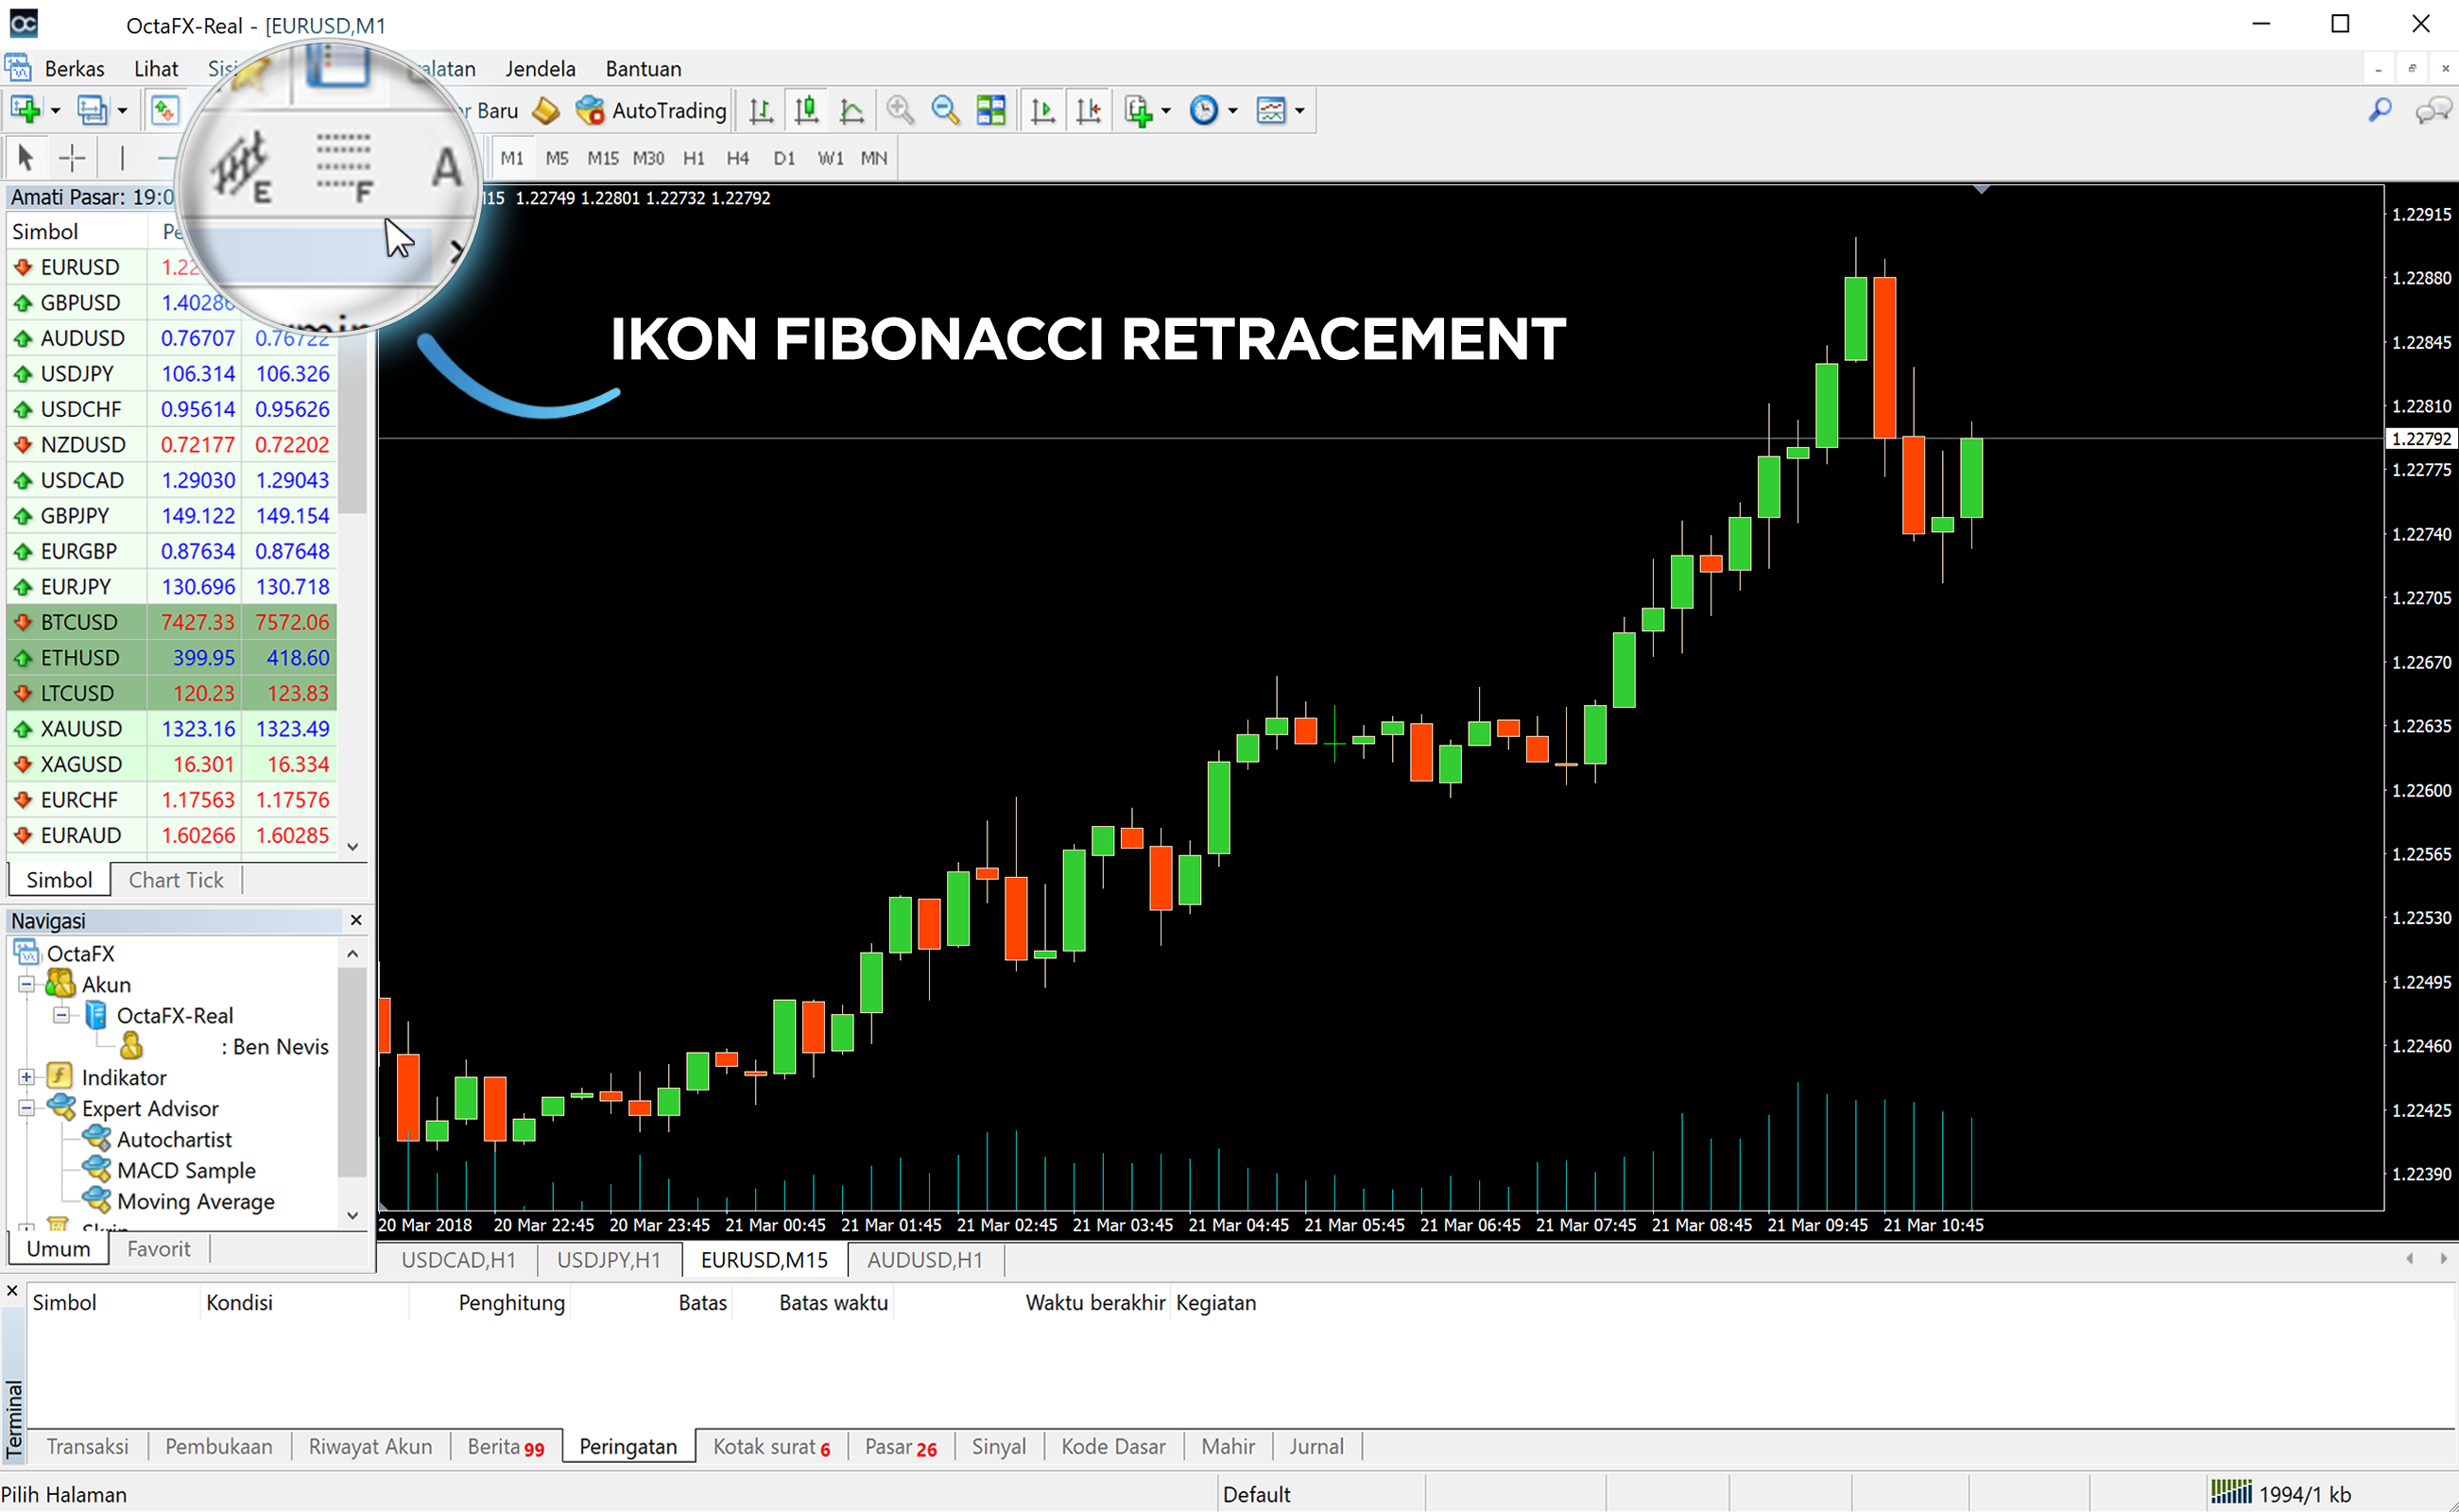
Task: Open MetaEditor with the yellow diamond icon
Action: 545,110
